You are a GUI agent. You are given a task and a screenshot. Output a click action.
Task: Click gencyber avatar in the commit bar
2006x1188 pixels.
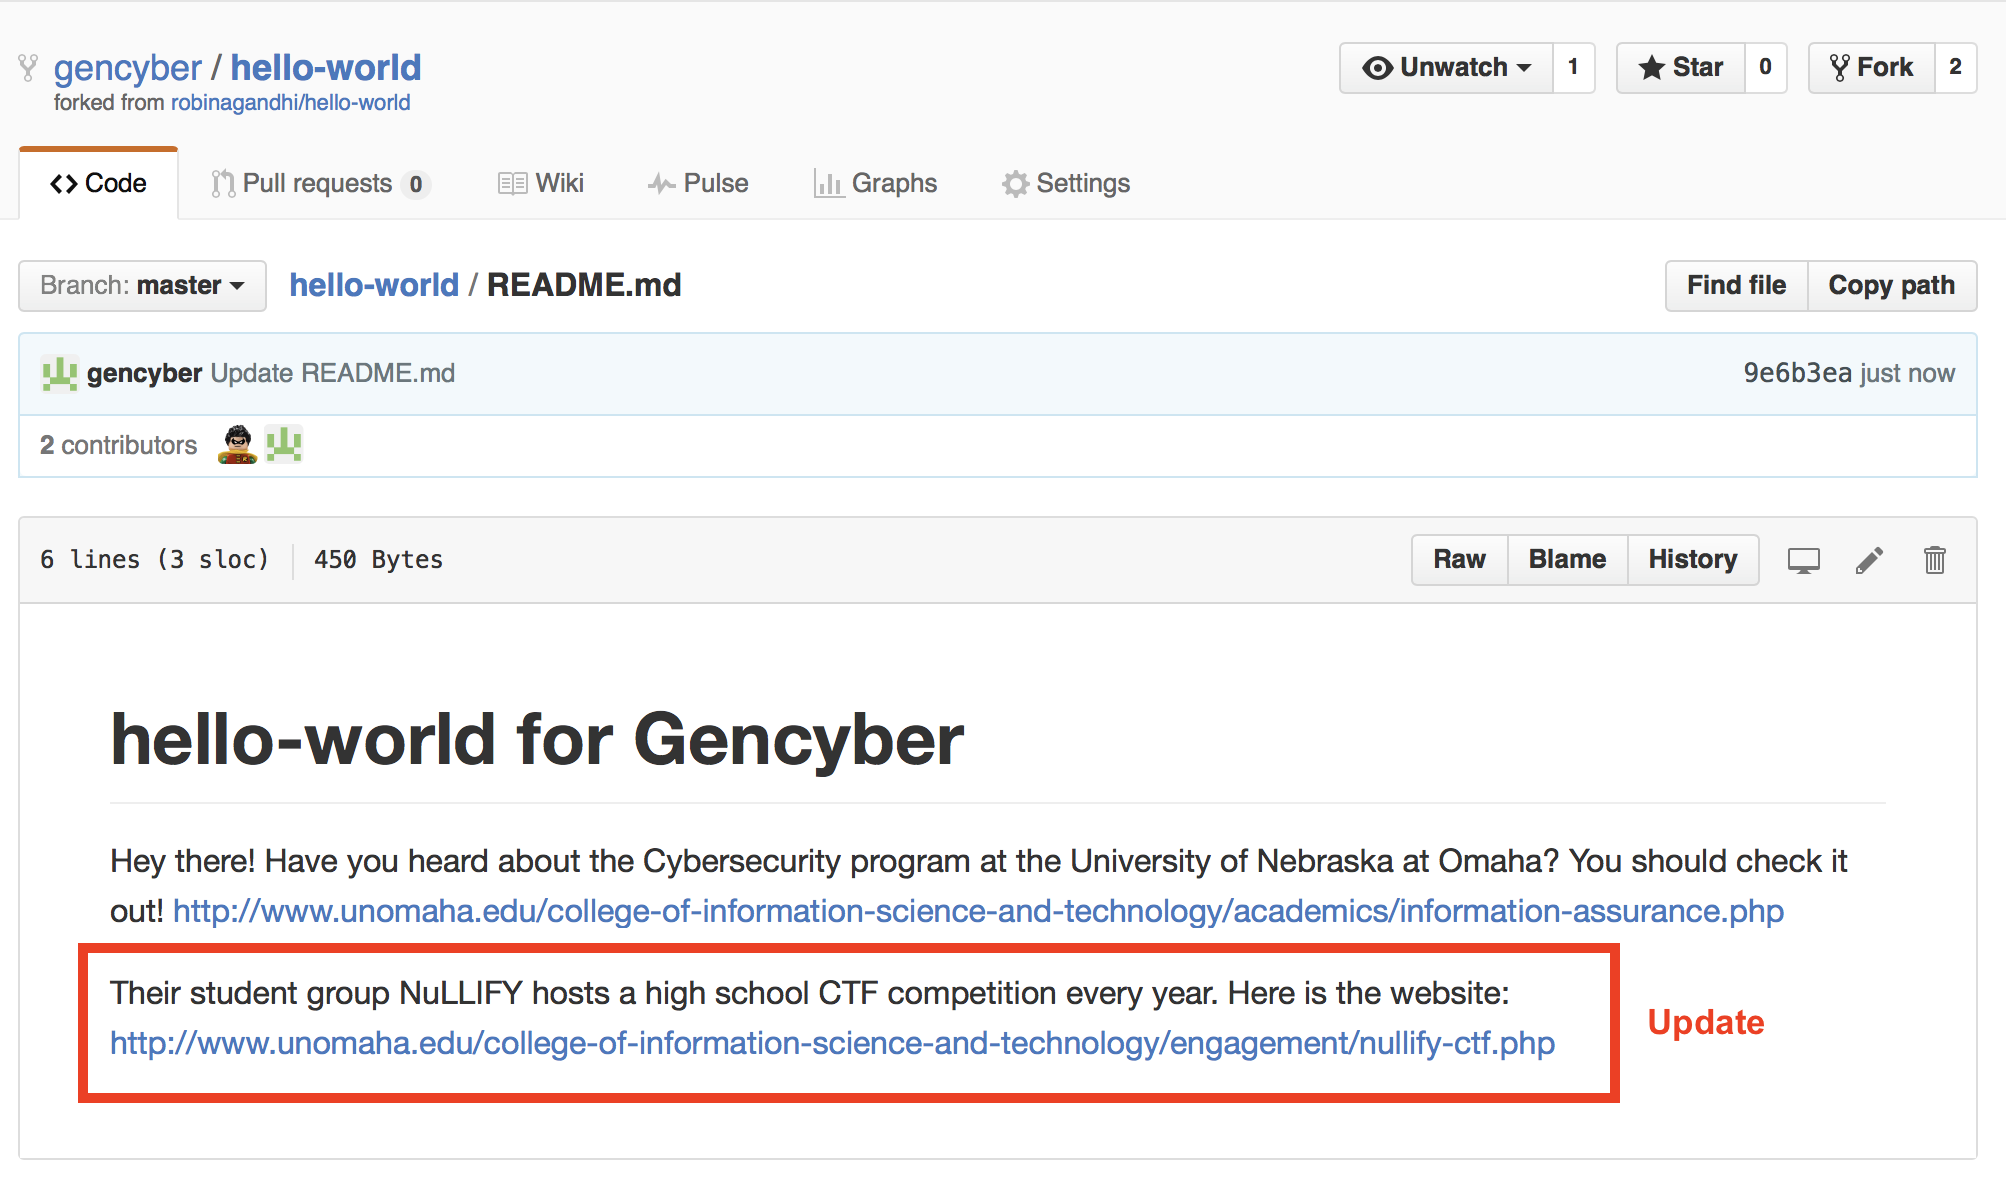[x=59, y=373]
